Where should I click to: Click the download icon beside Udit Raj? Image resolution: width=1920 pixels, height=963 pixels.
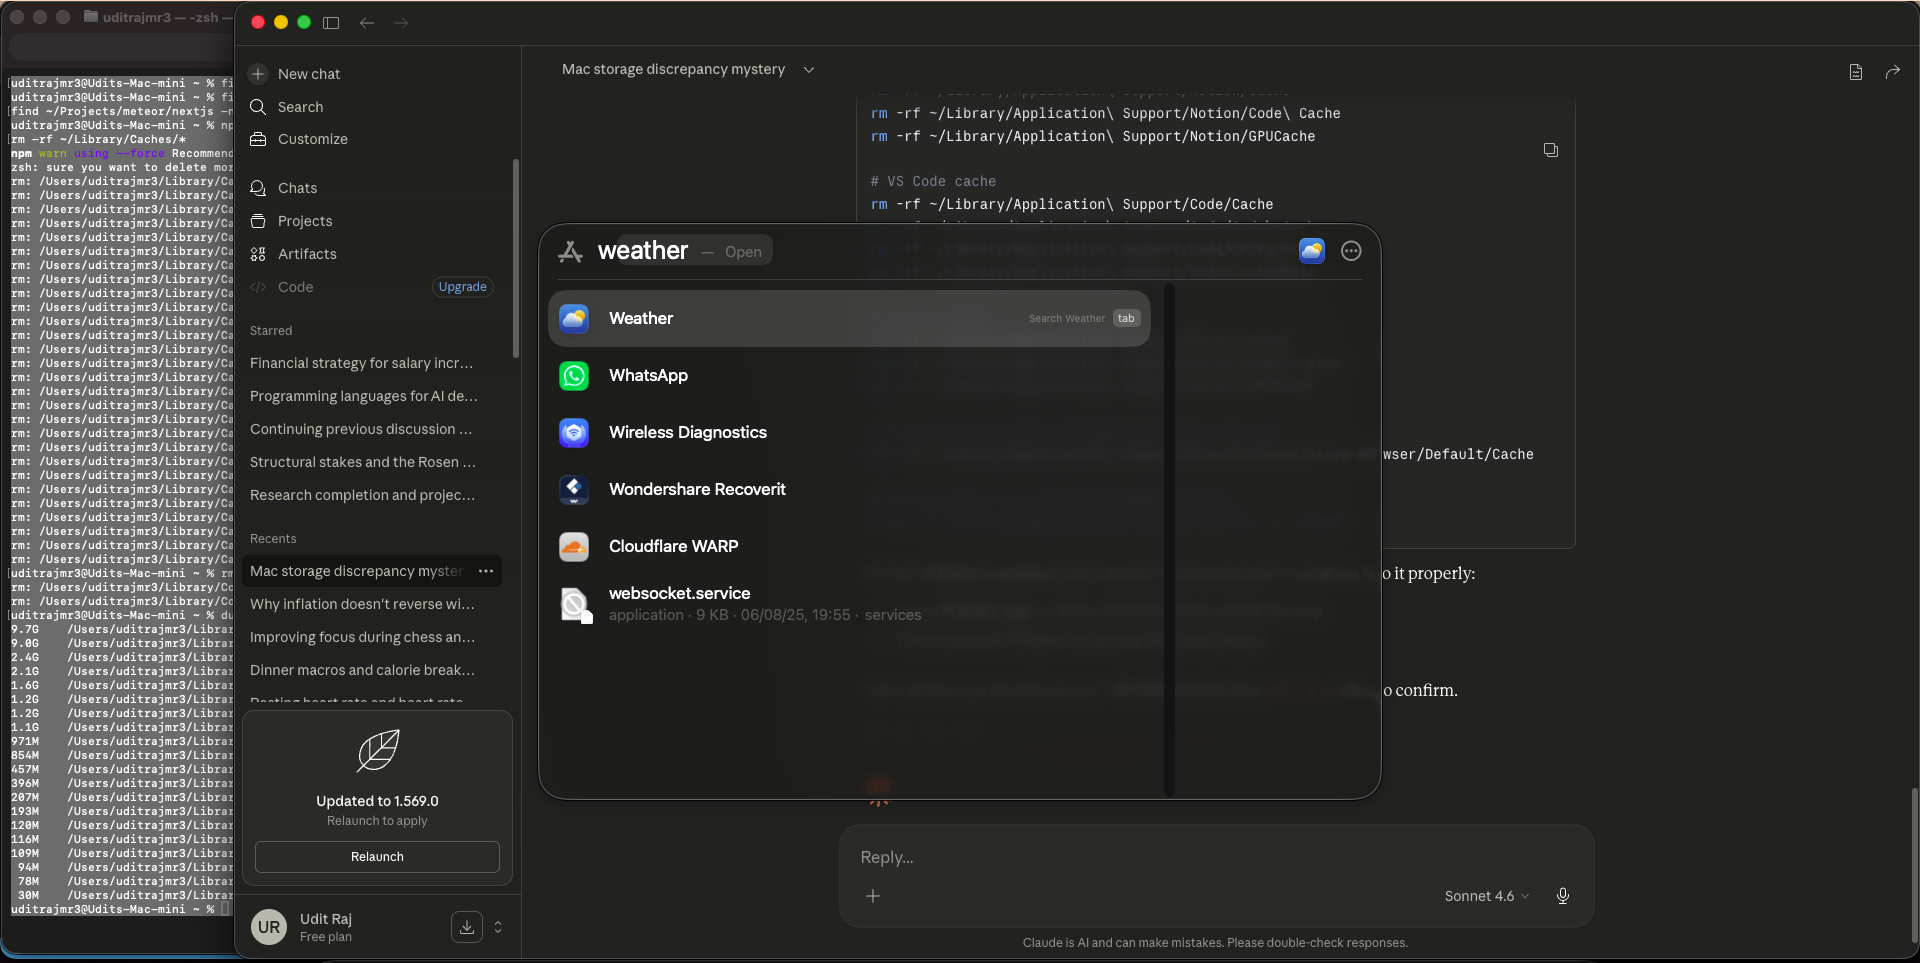(x=466, y=927)
